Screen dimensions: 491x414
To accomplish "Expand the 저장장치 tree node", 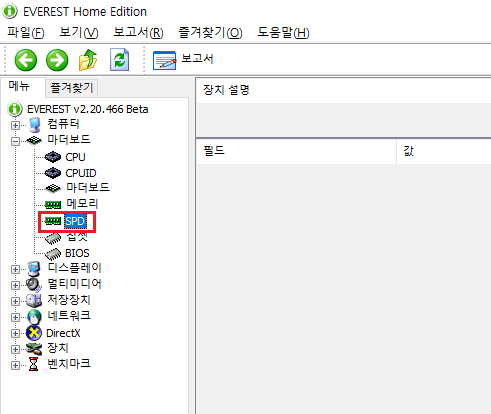I will pyautogui.click(x=15, y=301).
